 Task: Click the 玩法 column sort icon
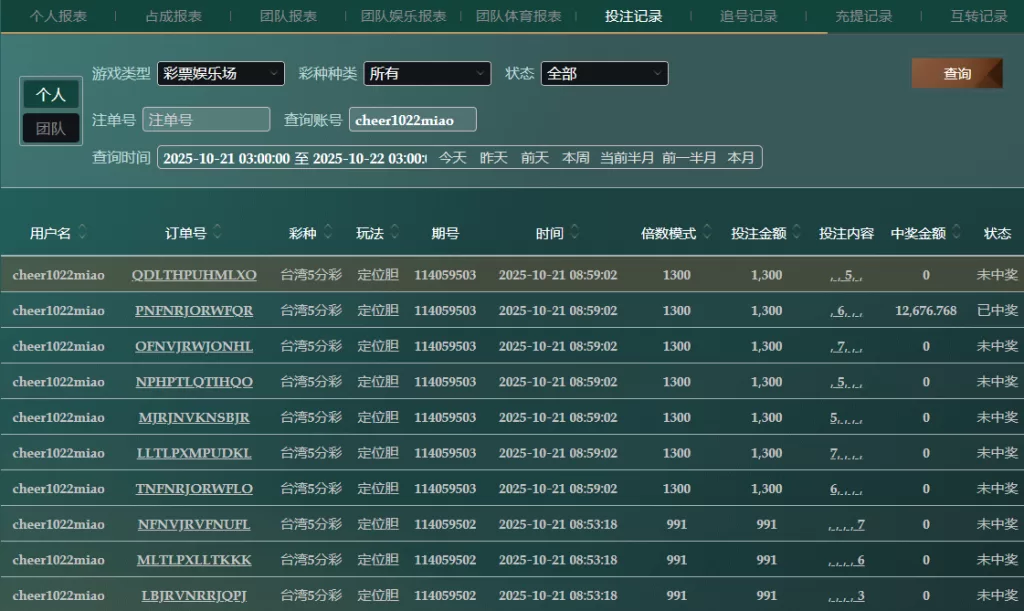point(395,233)
